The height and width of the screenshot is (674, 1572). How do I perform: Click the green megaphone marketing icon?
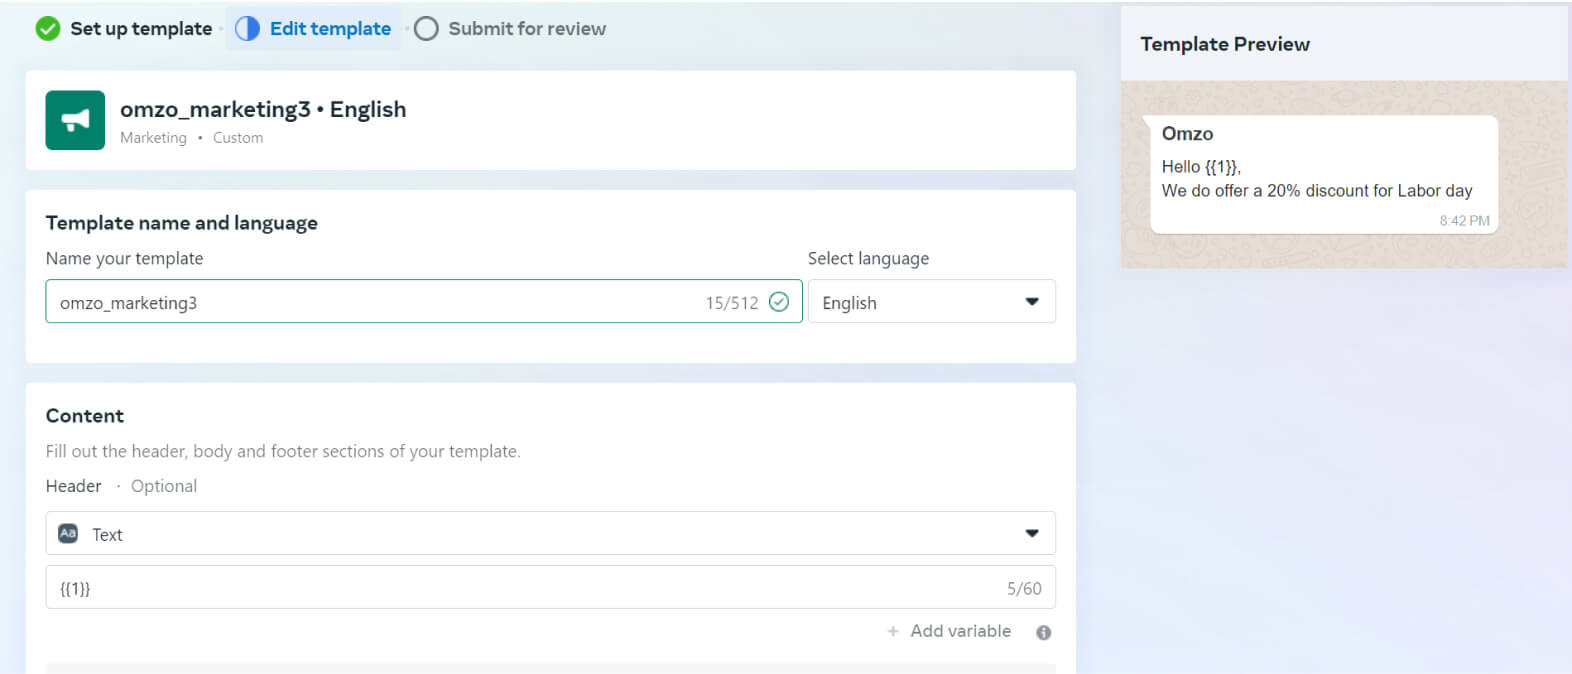click(75, 121)
